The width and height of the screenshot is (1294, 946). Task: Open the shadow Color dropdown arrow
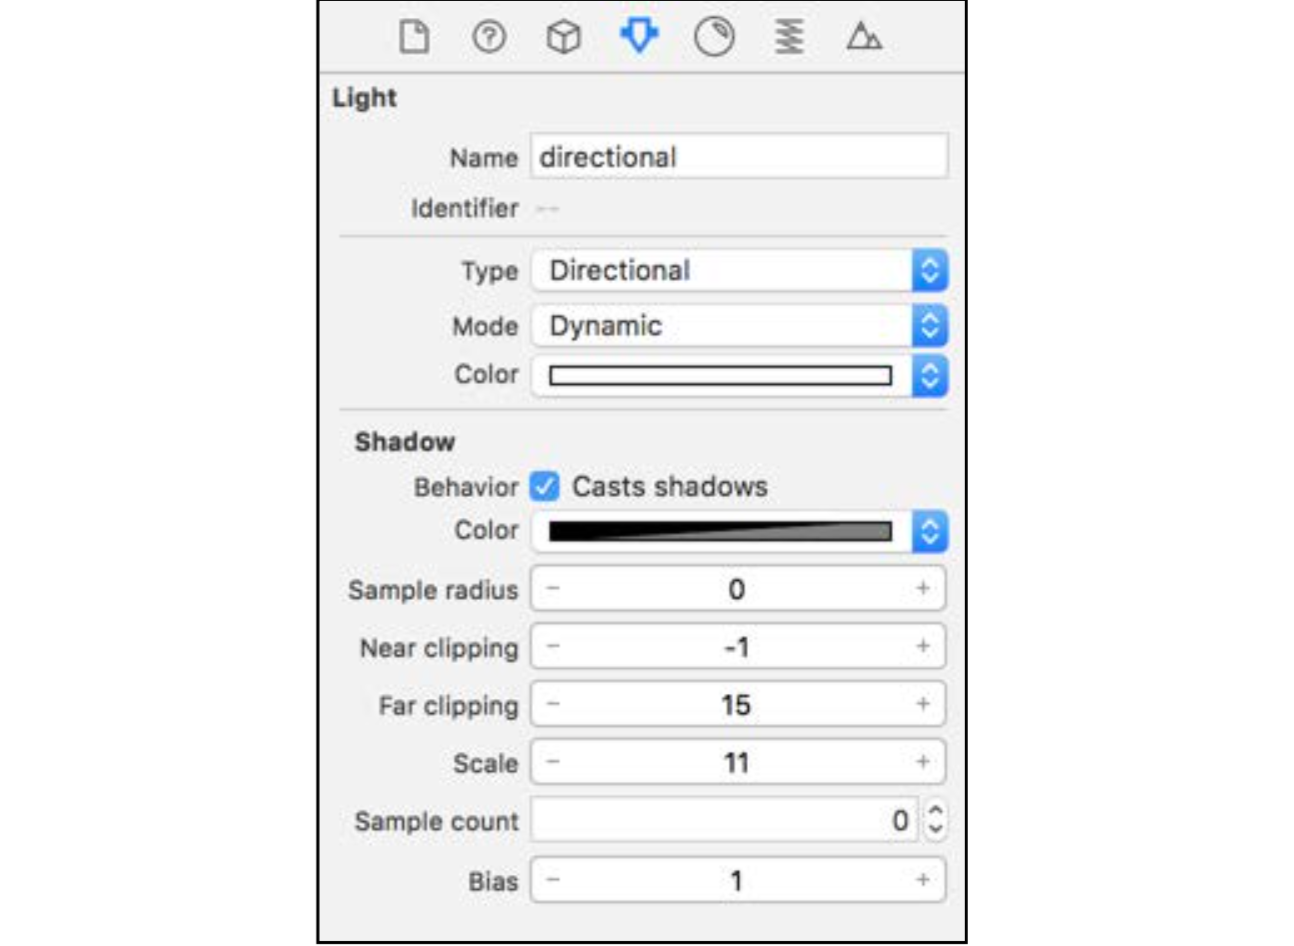(x=929, y=531)
